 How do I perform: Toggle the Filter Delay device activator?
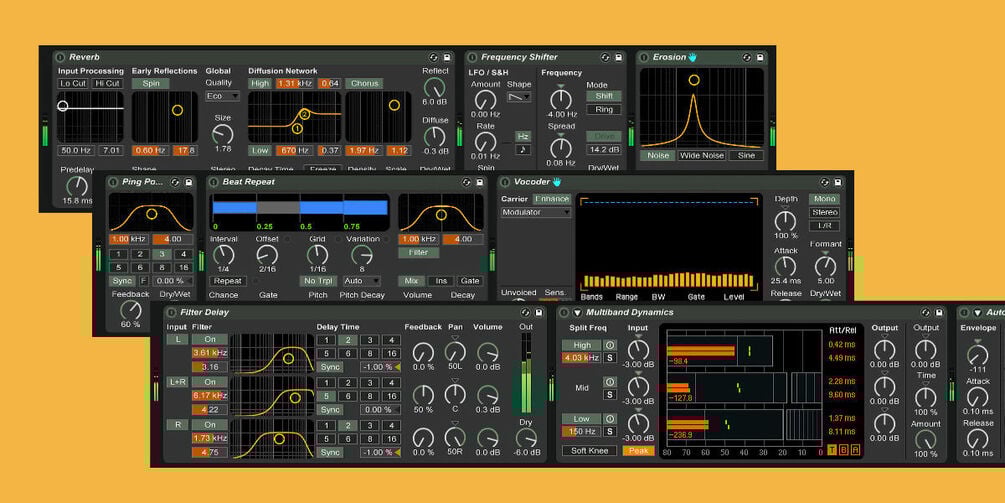[171, 313]
